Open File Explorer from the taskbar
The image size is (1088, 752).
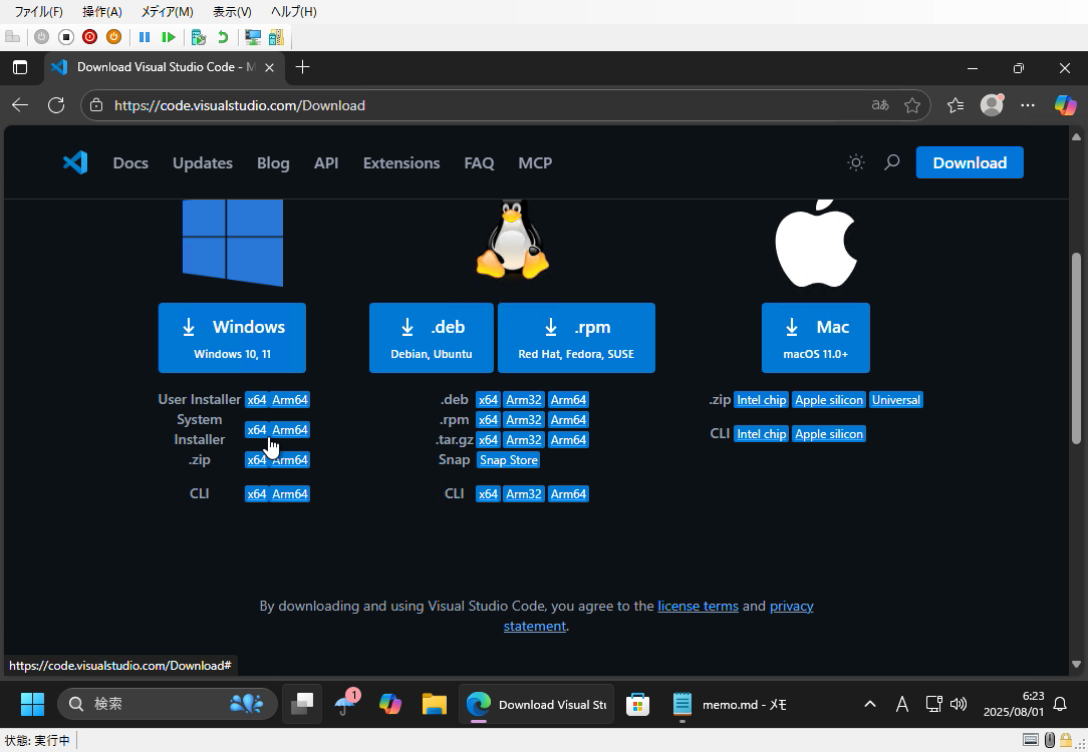(x=434, y=704)
